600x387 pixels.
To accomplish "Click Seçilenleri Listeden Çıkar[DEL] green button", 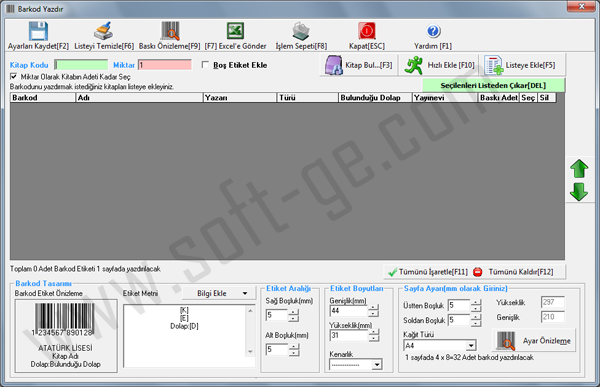I will point(493,85).
